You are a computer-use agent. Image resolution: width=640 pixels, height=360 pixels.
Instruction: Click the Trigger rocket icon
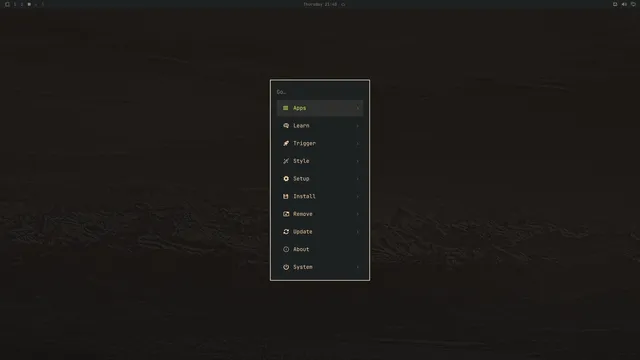[286, 143]
